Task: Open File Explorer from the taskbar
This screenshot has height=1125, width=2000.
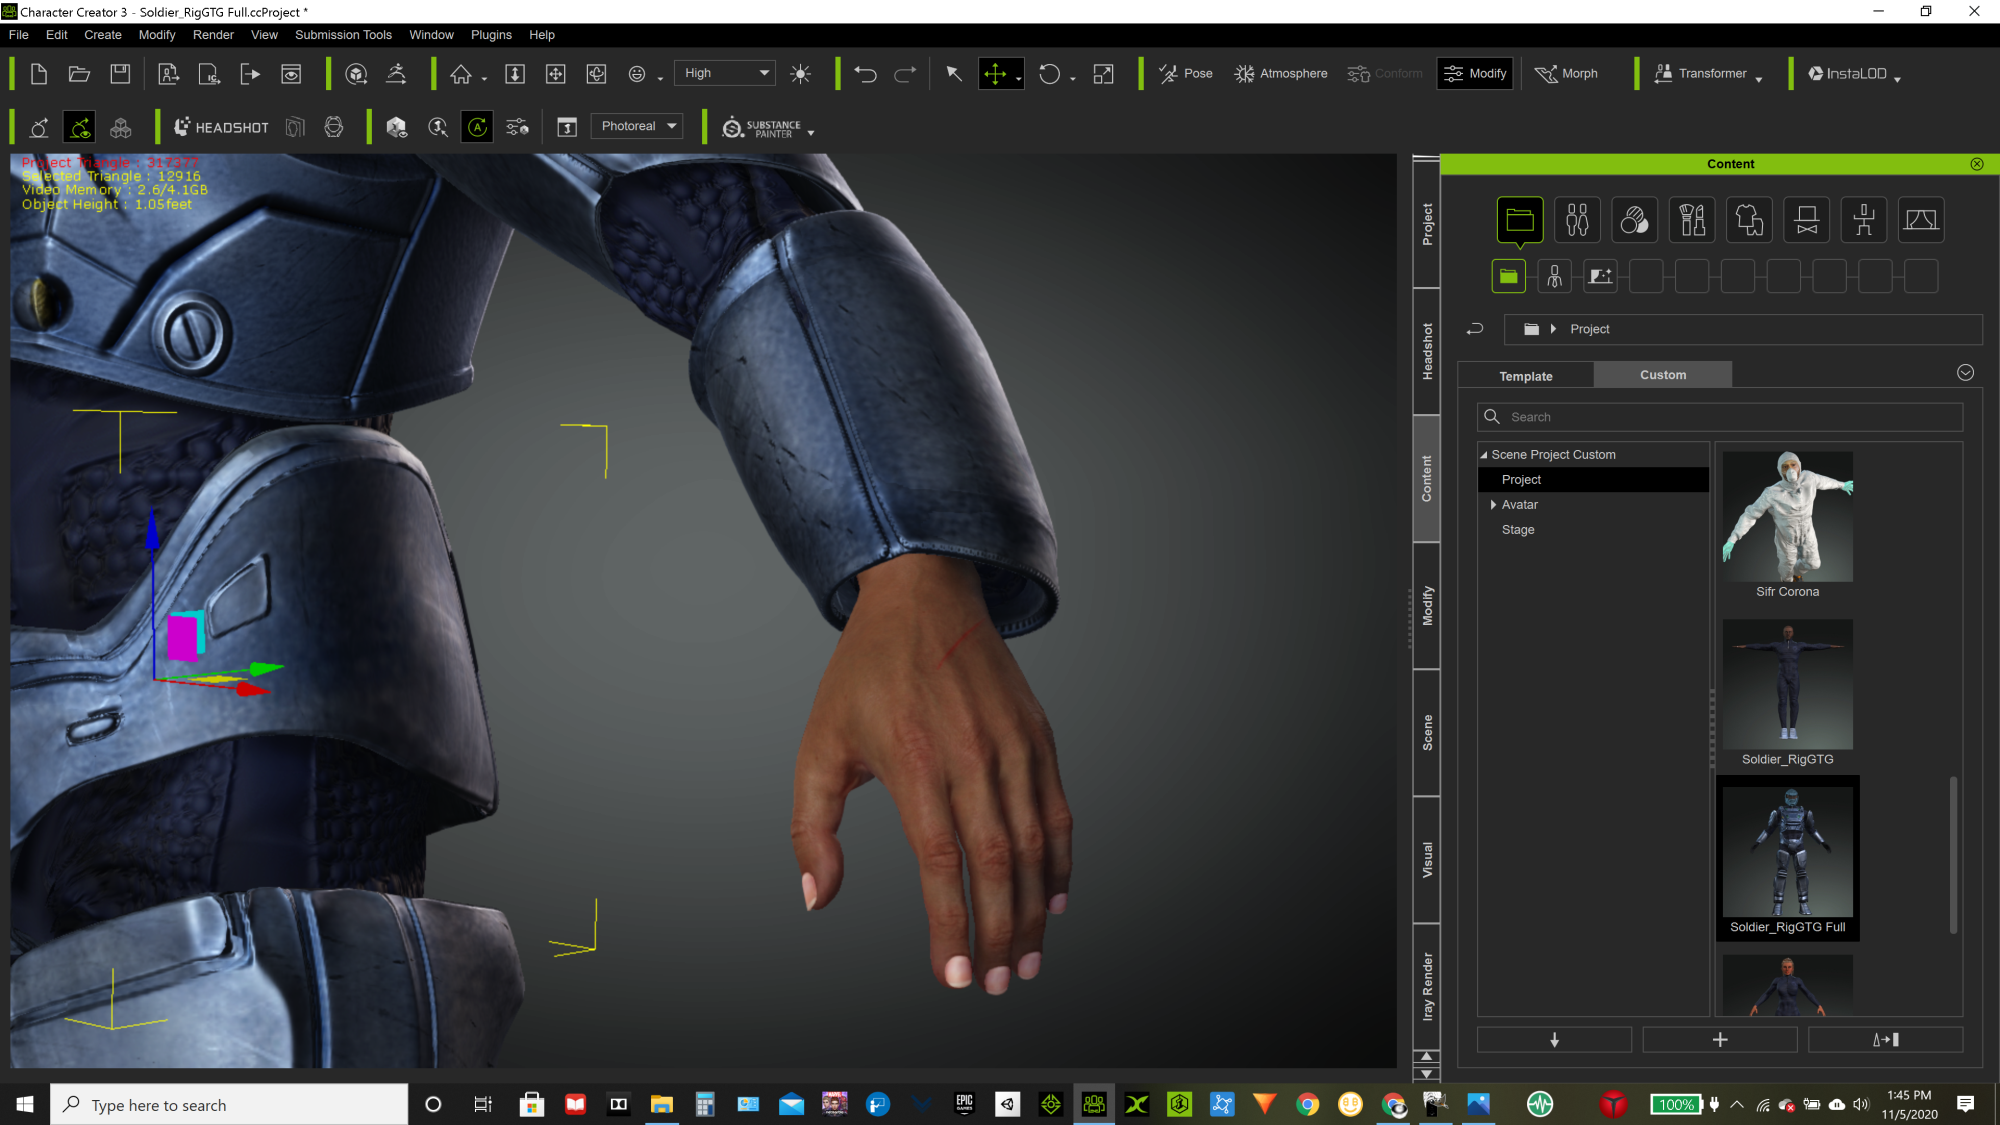Action: tap(661, 1104)
